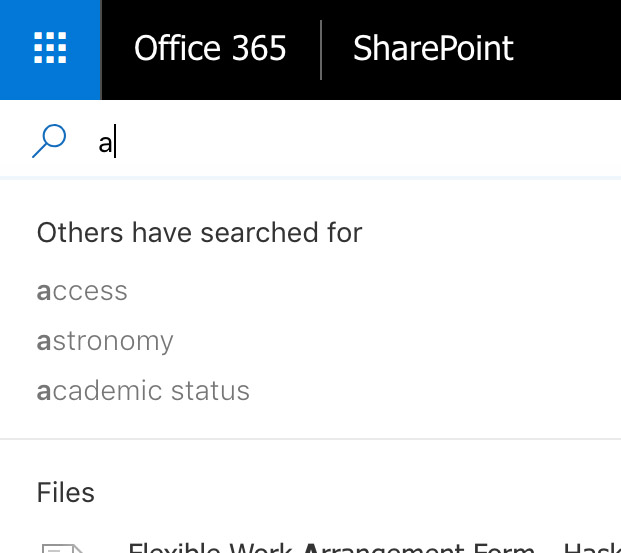
Task: Select the suggested query "astronomy"
Action: pos(105,341)
